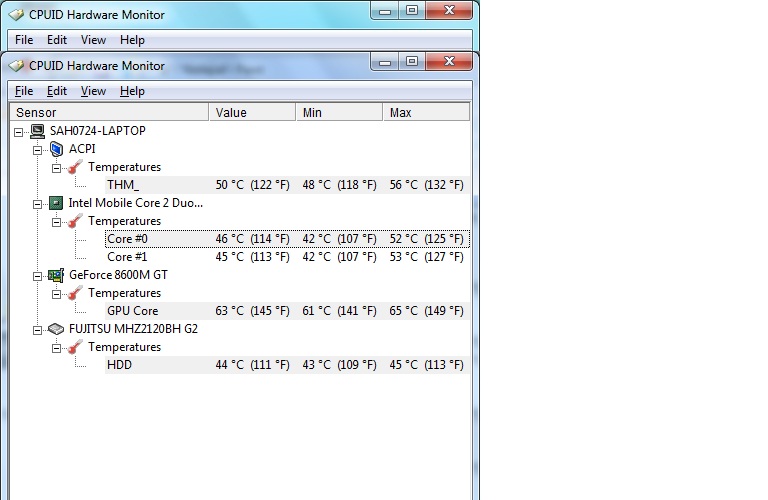This screenshot has width=768, height=500.
Task: Open the View menu in front window
Action: (x=93, y=91)
